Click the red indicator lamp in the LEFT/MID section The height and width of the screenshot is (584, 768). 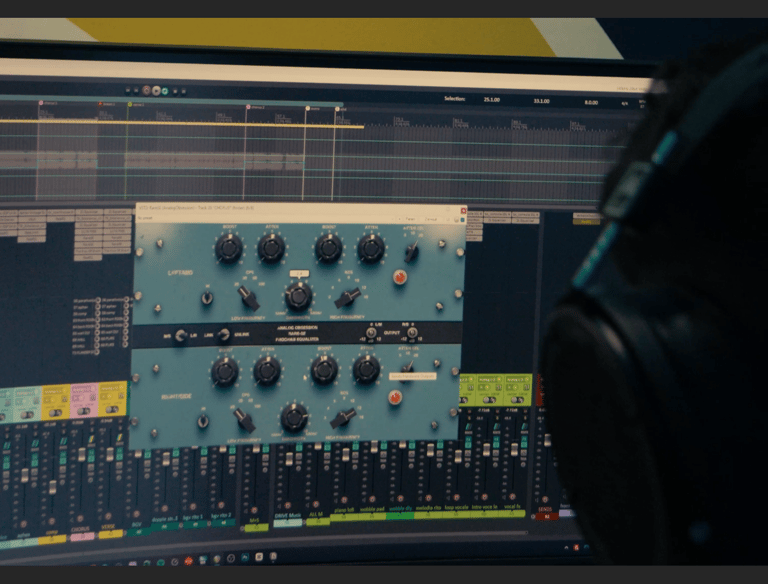click(400, 278)
